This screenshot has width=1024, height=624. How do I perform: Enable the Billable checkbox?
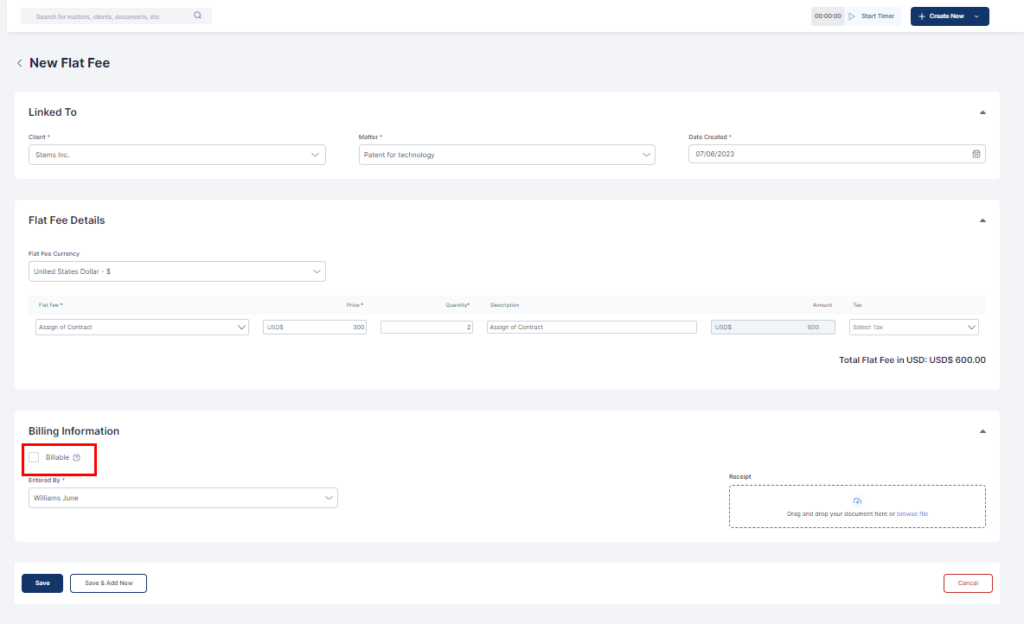[34, 457]
